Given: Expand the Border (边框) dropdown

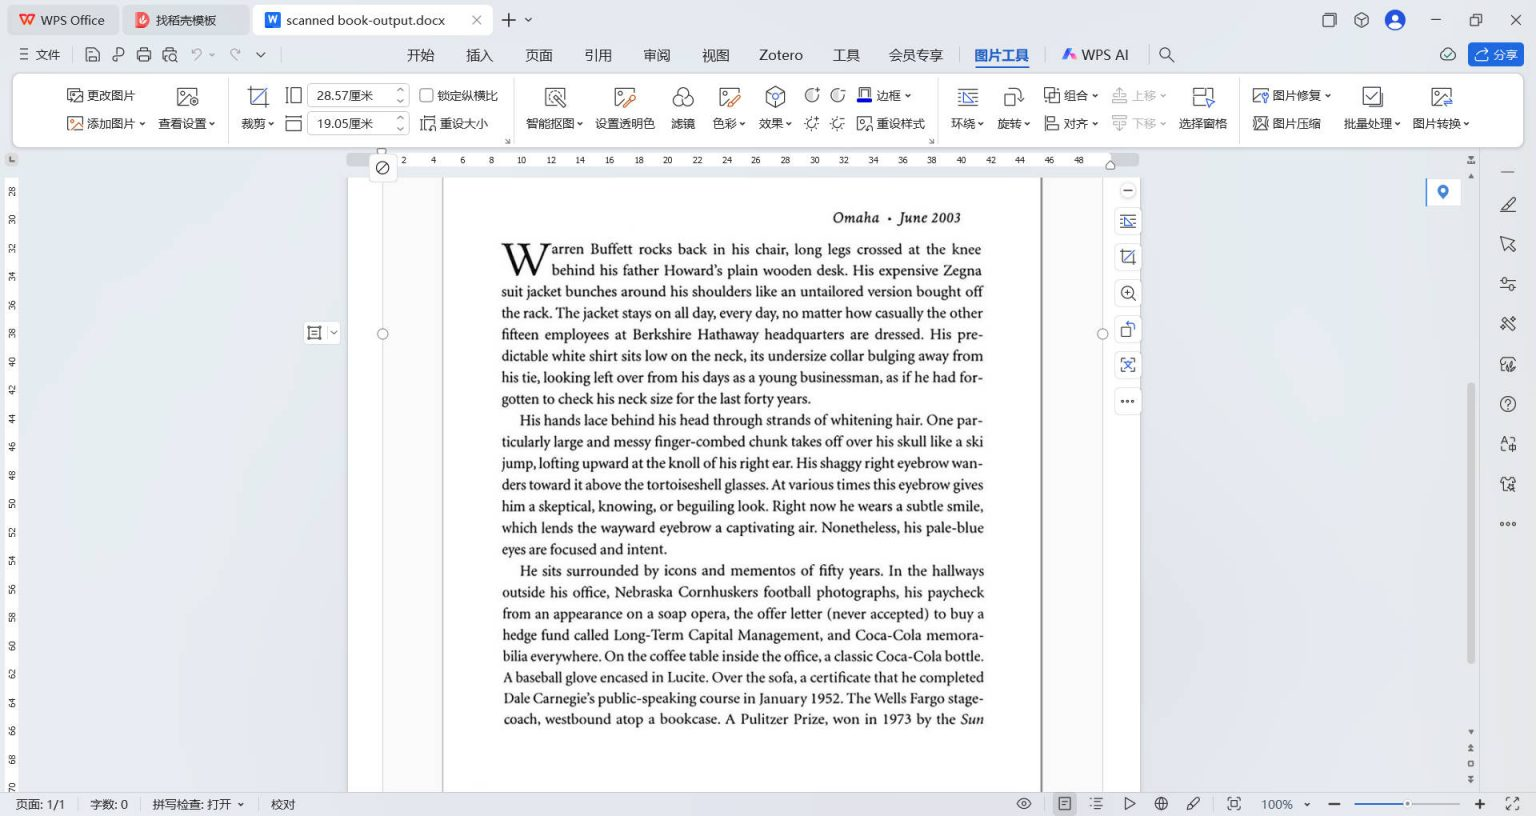Looking at the screenshot, I should pyautogui.click(x=908, y=96).
